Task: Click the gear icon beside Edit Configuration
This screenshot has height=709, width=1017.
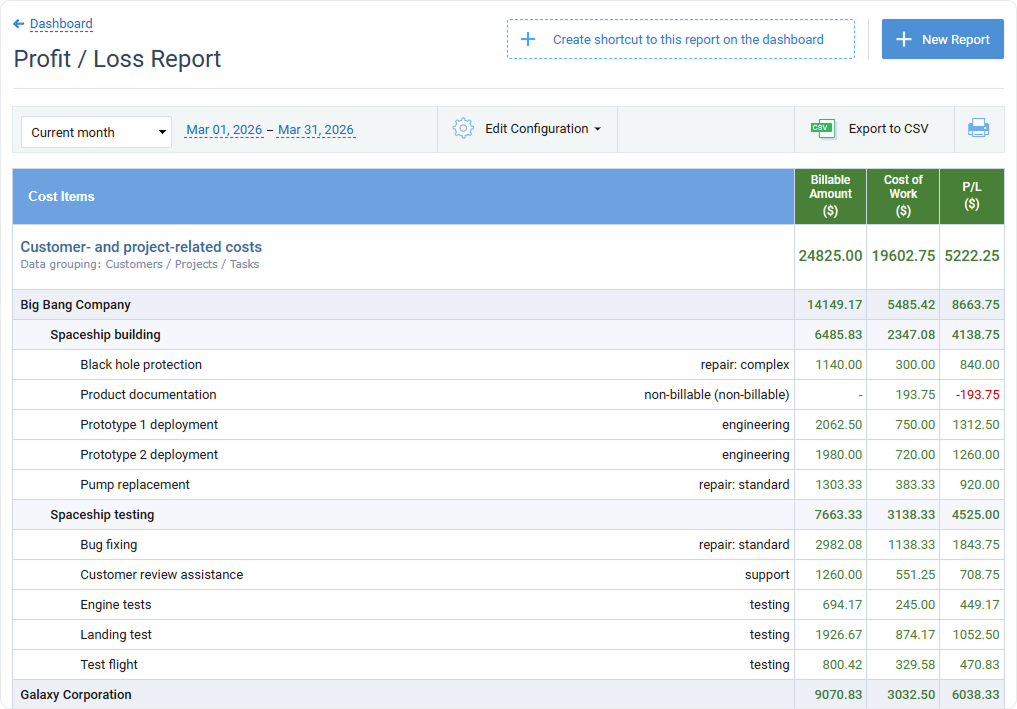Action: pos(462,129)
